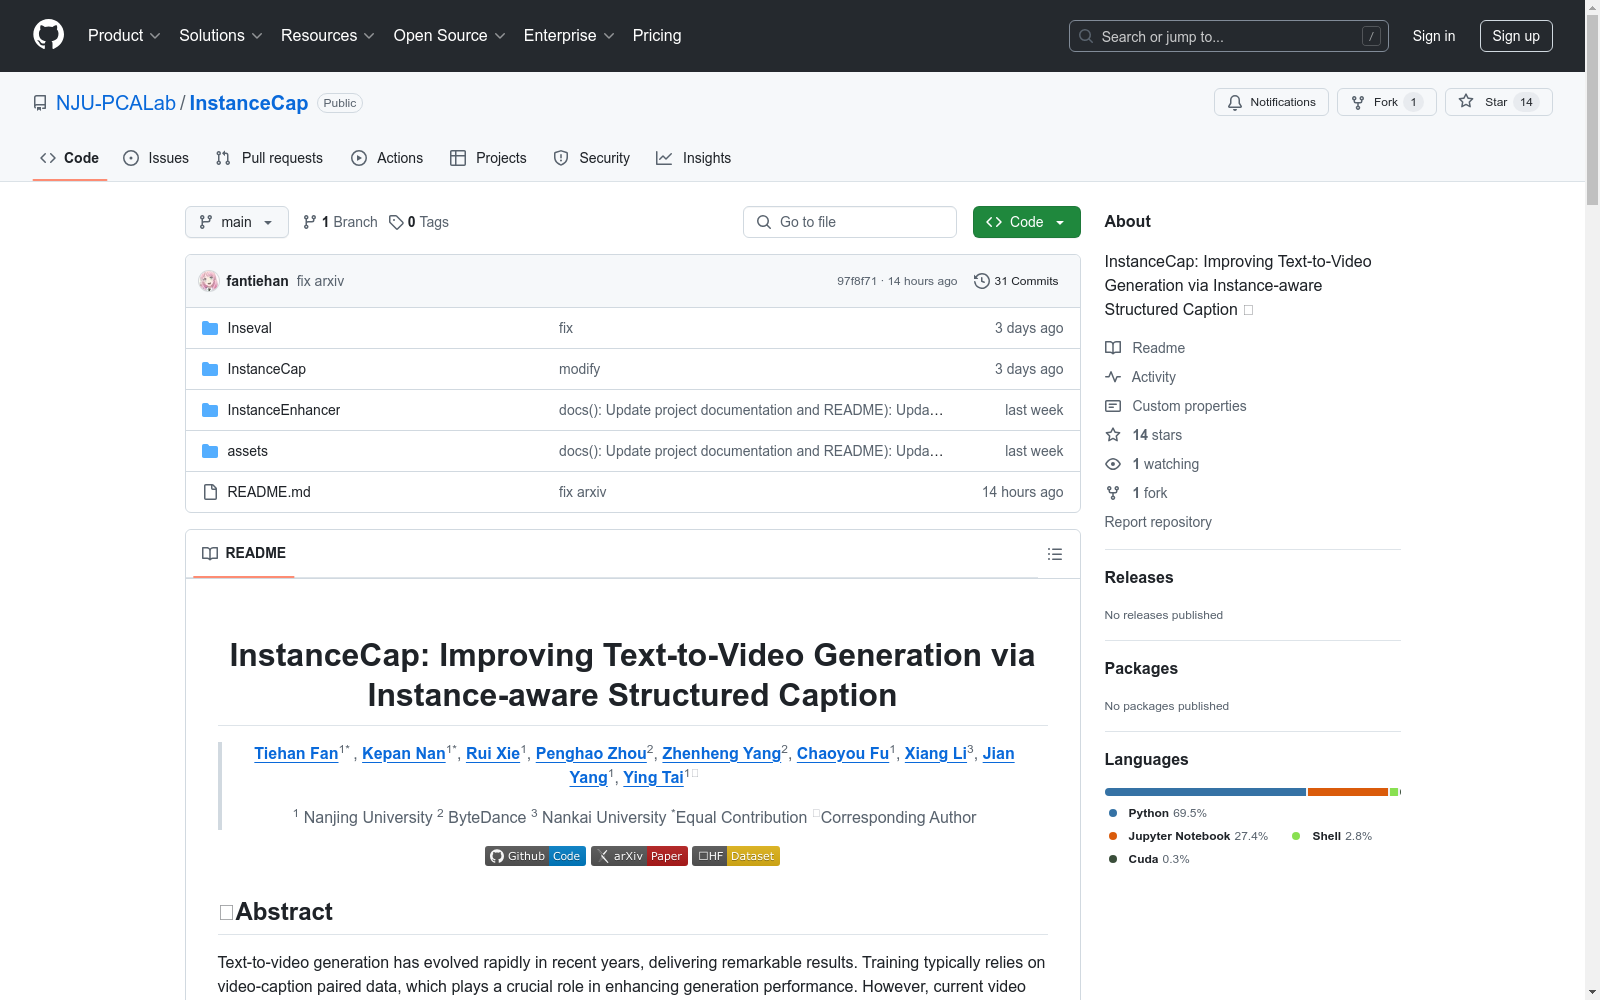The width and height of the screenshot is (1600, 1000).
Task: Click the fork icon beside 1 fork
Action: point(1113,493)
